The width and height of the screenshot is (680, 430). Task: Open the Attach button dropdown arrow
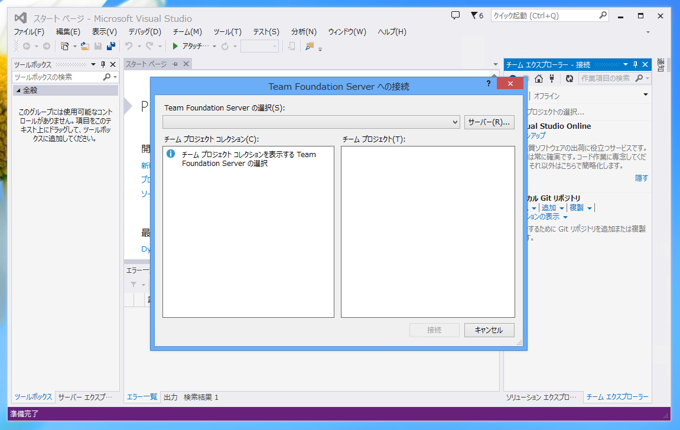[x=214, y=46]
